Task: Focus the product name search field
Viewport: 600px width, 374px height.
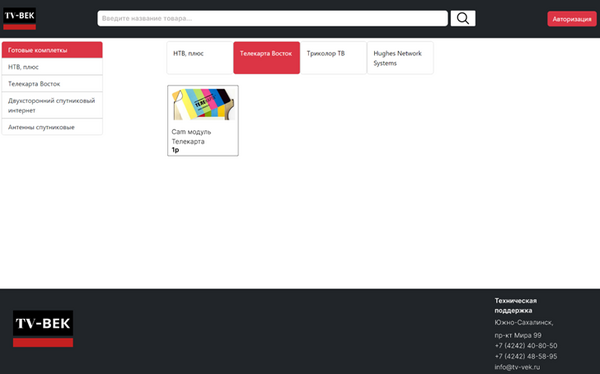Action: pos(272,18)
